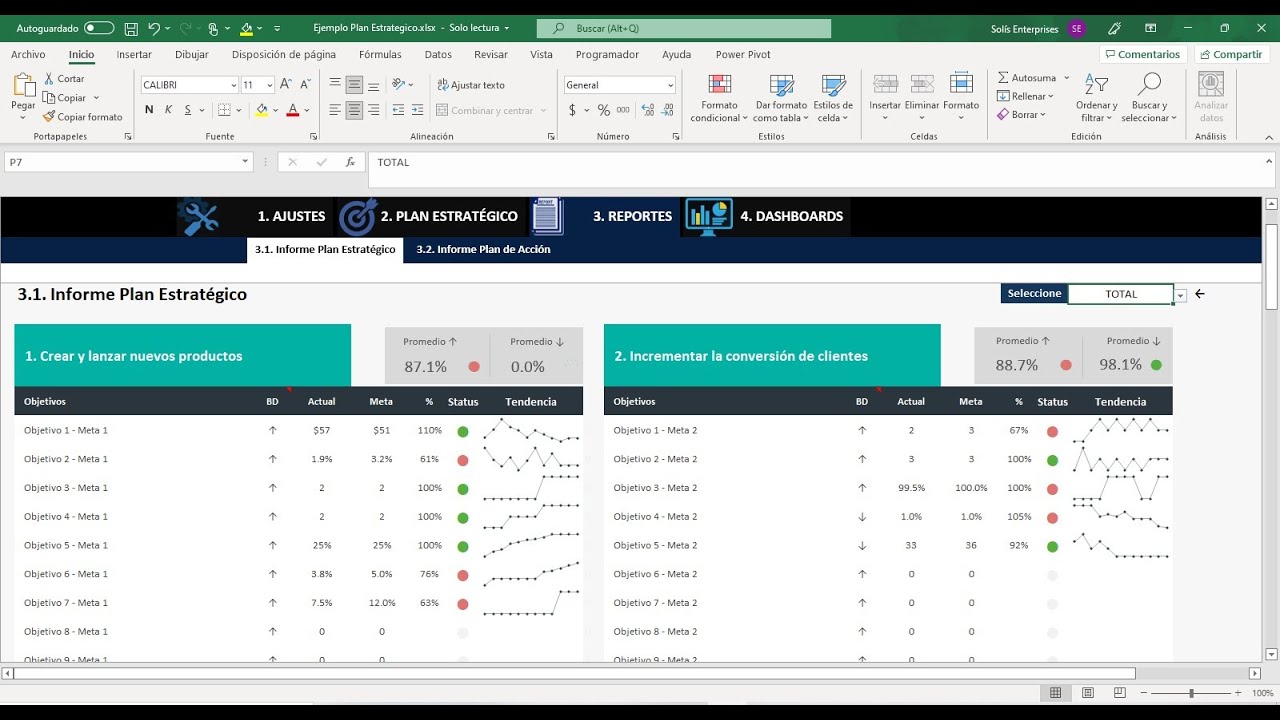Open the Power Pivot tab
Screen dimensions: 1280x720
pos(743,55)
